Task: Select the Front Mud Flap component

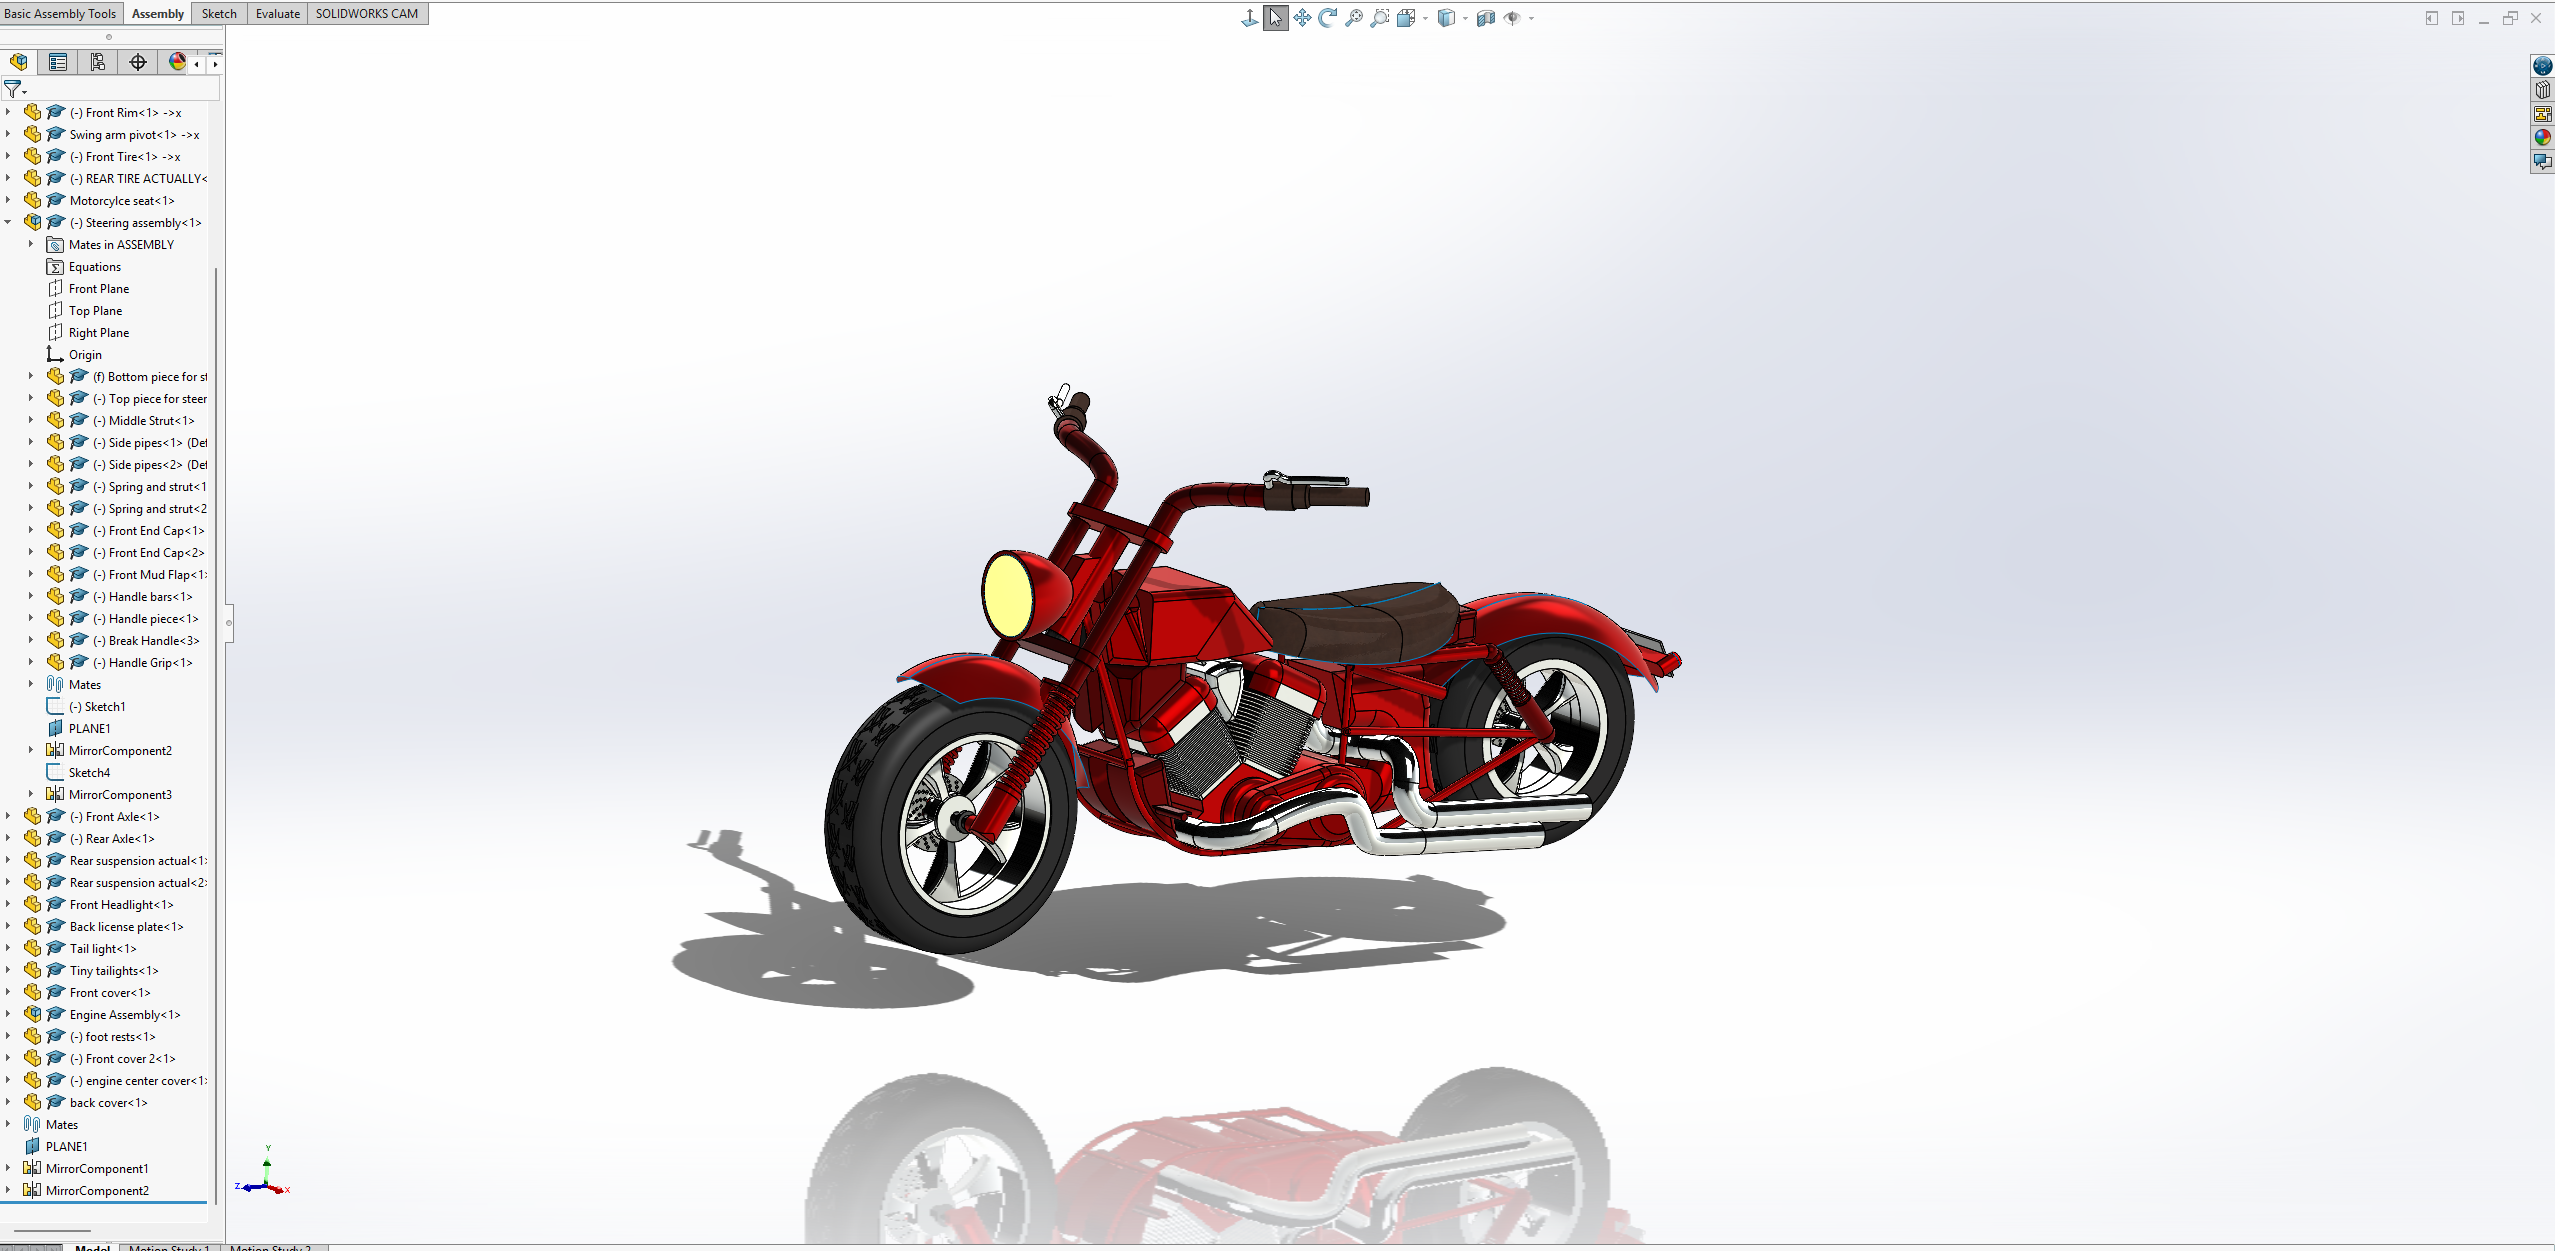Action: coord(150,575)
